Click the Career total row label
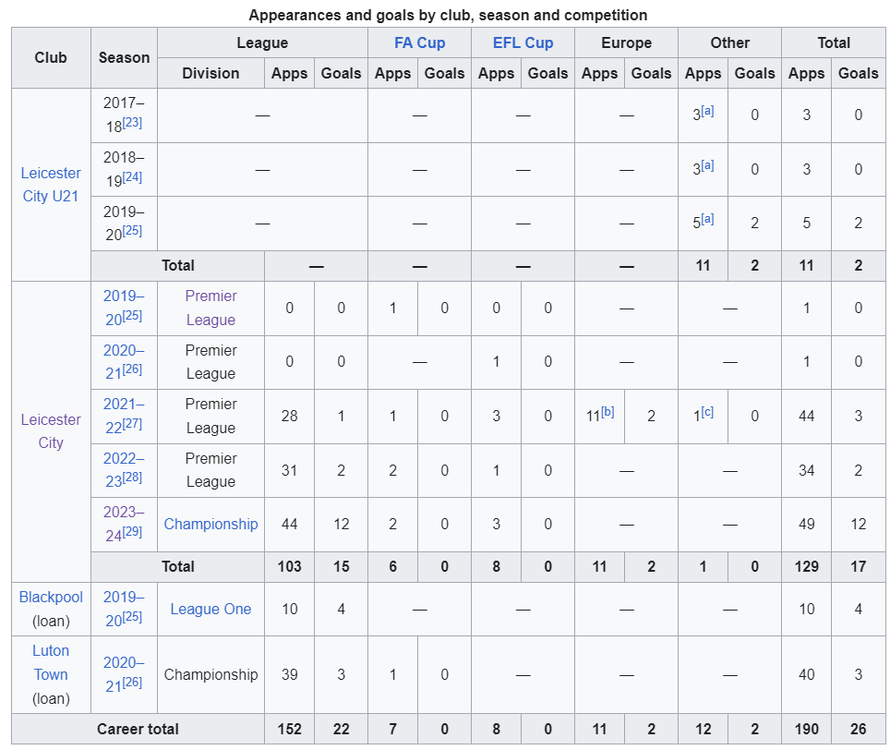Image resolution: width=890 pixels, height=750 pixels. (138, 729)
